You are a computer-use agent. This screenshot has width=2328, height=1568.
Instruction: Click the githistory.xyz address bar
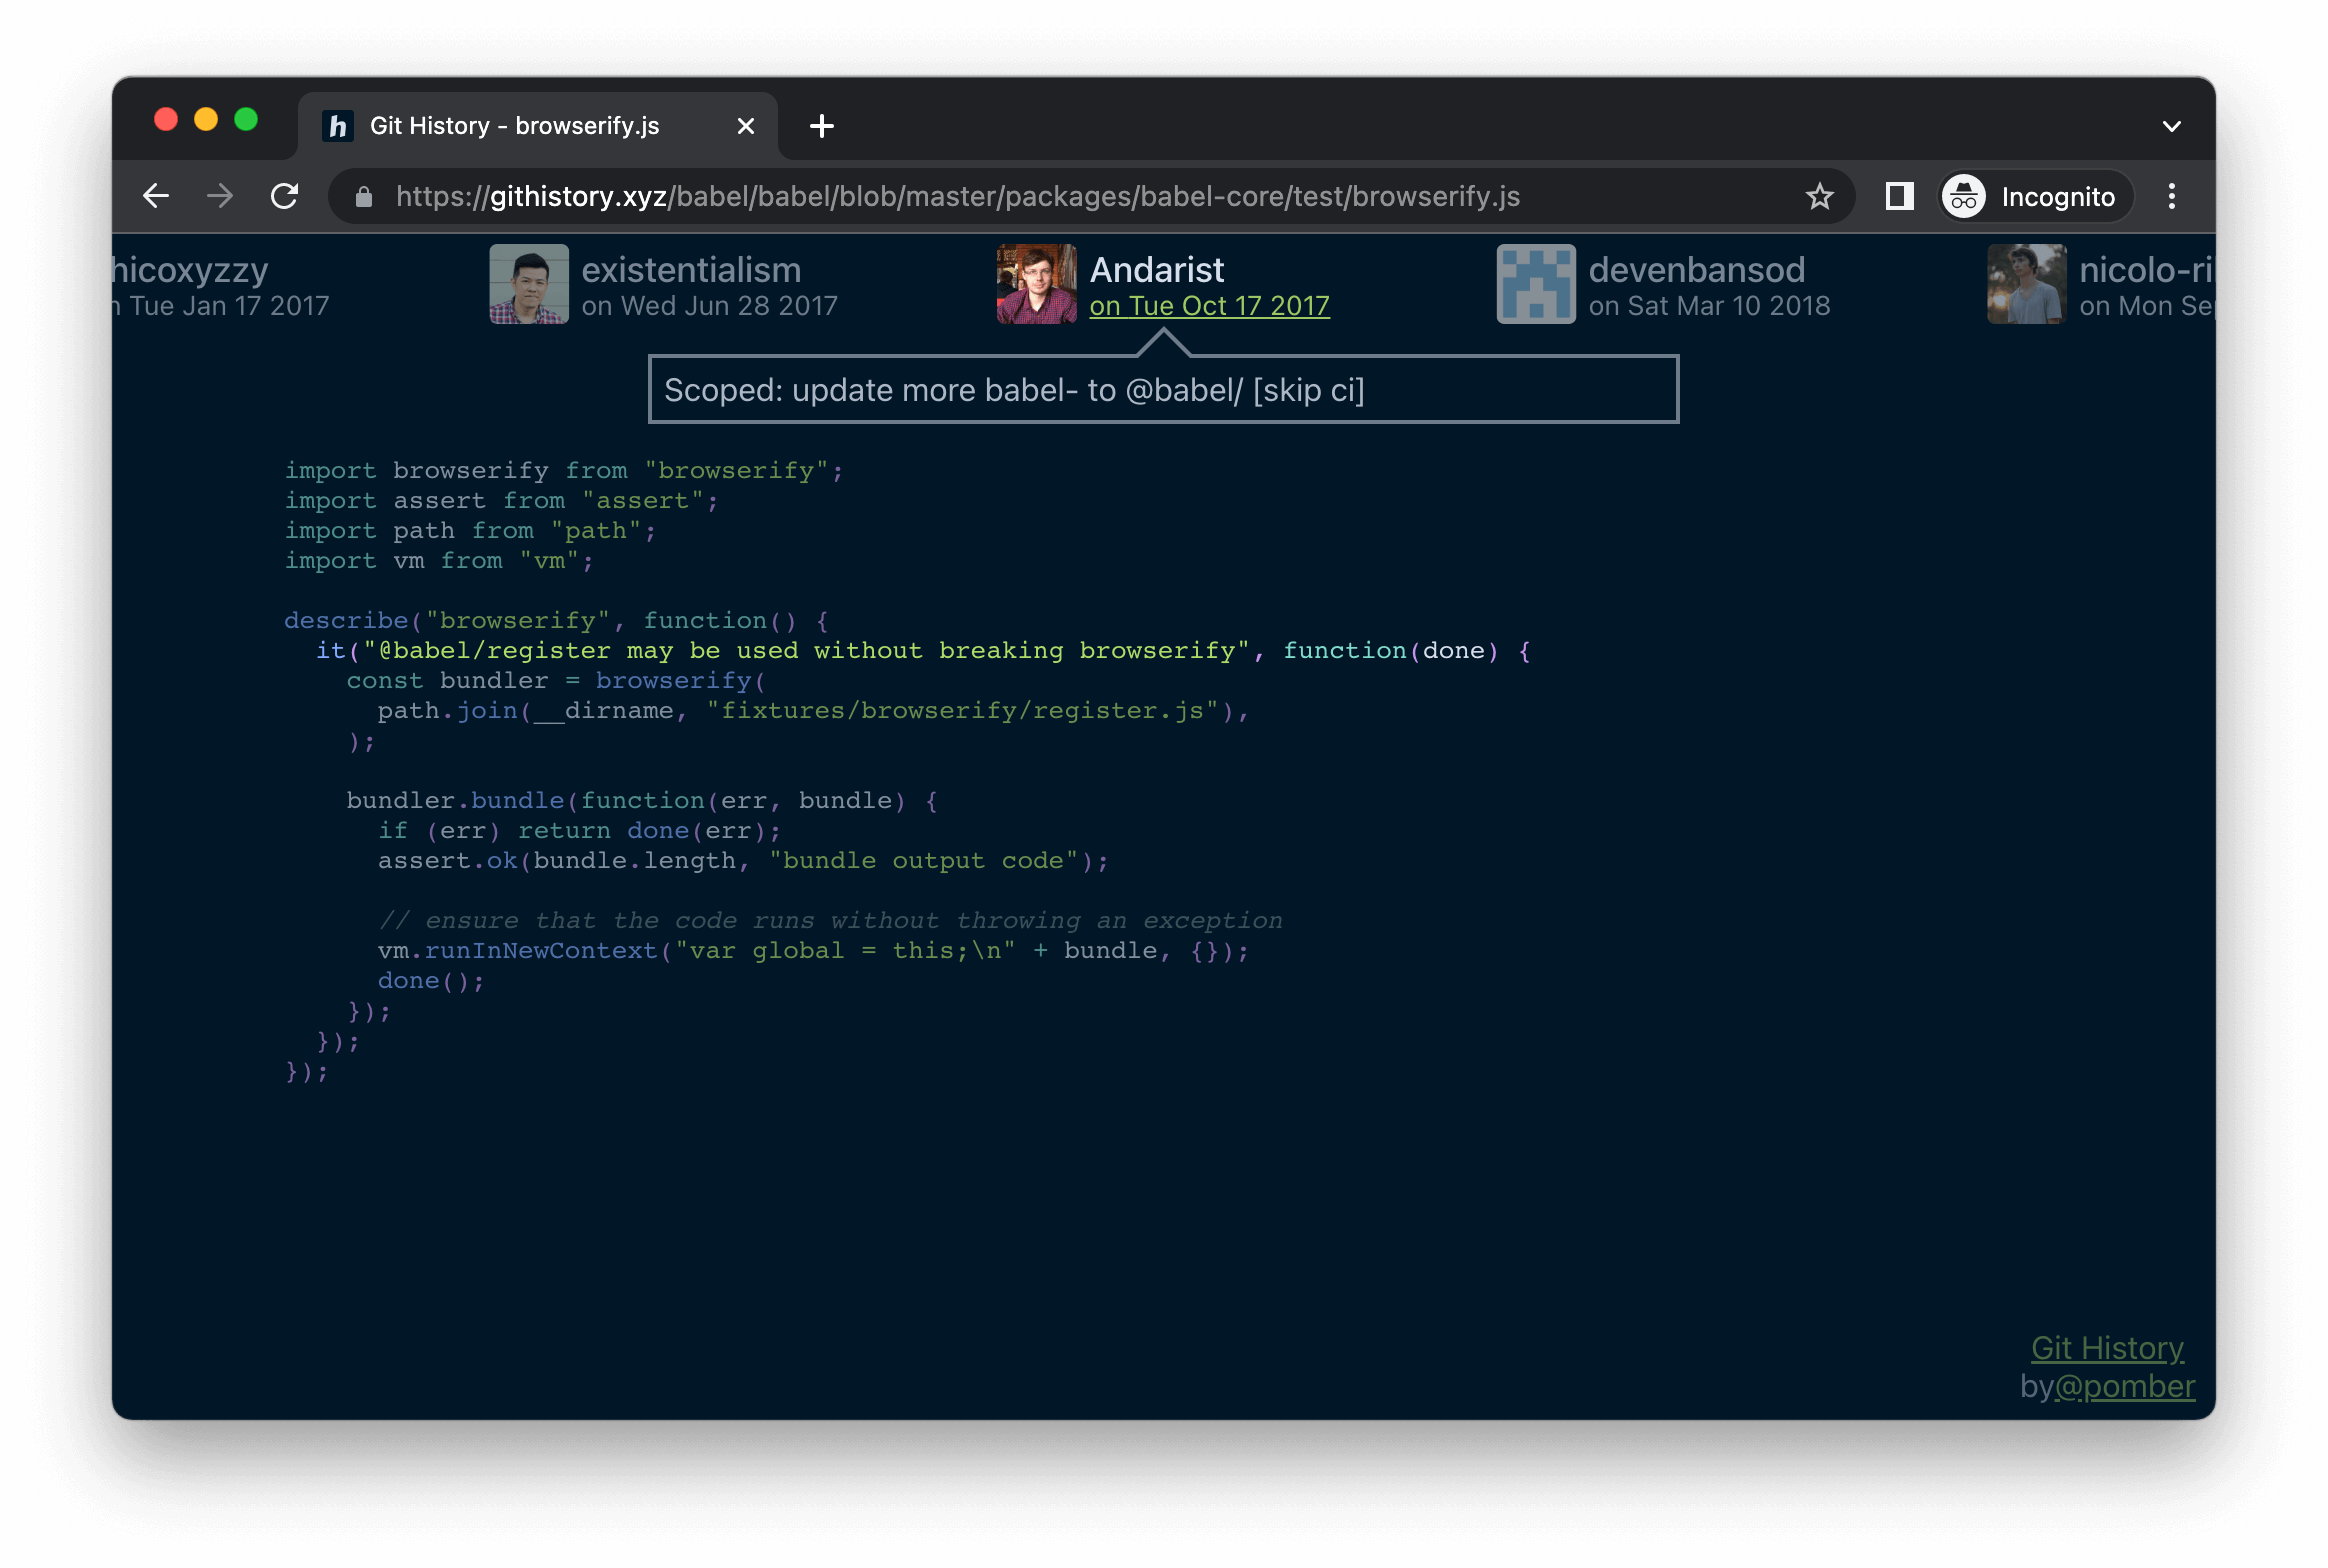957,196
